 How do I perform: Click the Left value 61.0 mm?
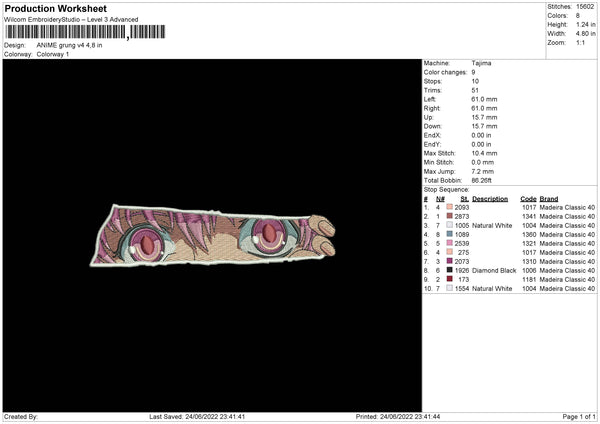[484, 99]
